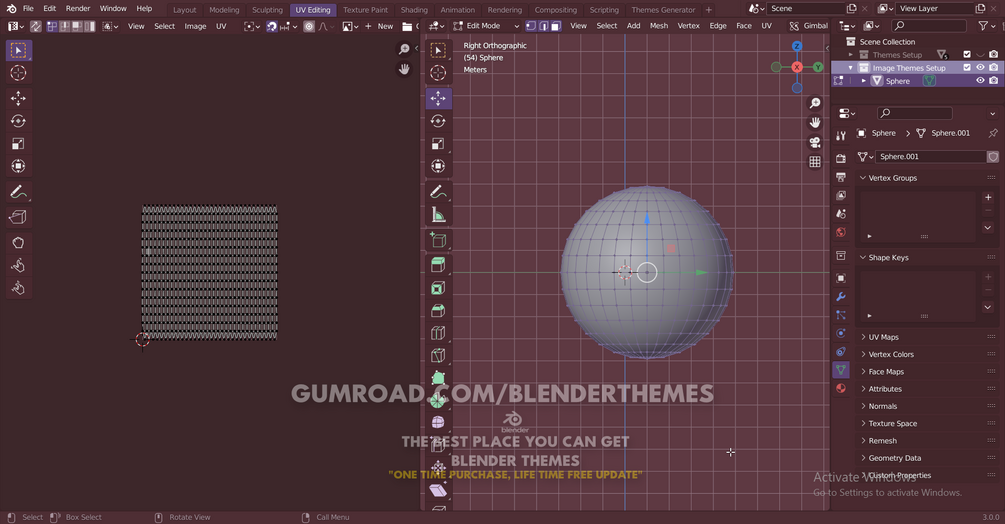Switch to the Shading workspace tab
The image size is (1005, 524).
point(414,10)
